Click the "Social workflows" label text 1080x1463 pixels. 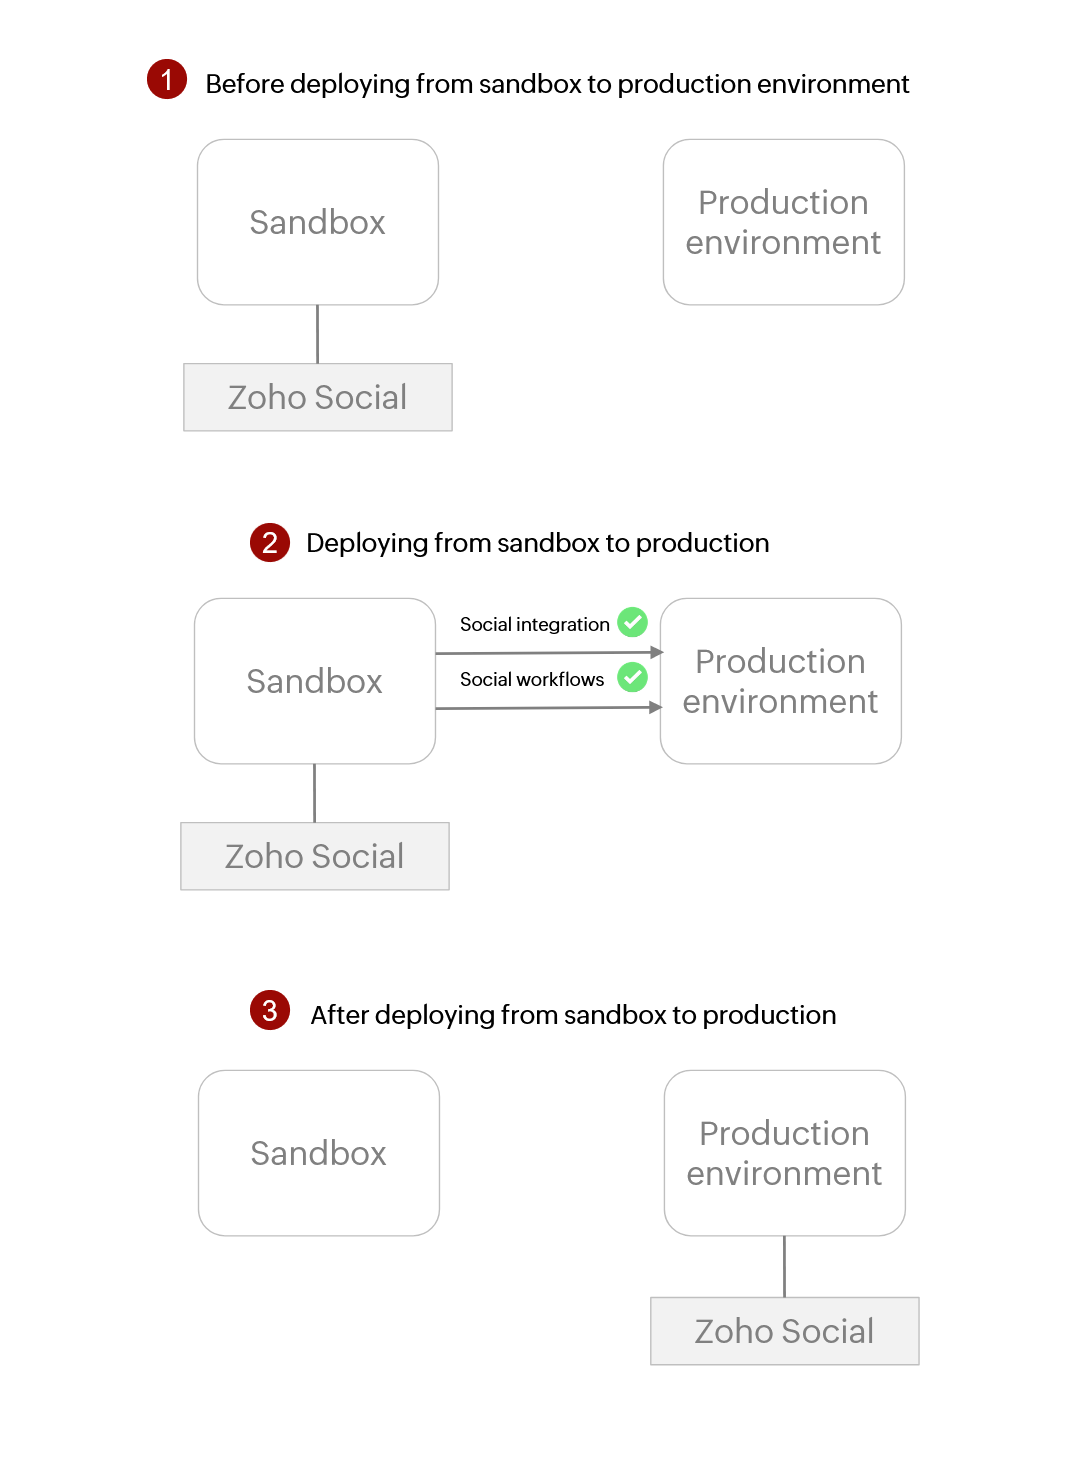tap(532, 679)
